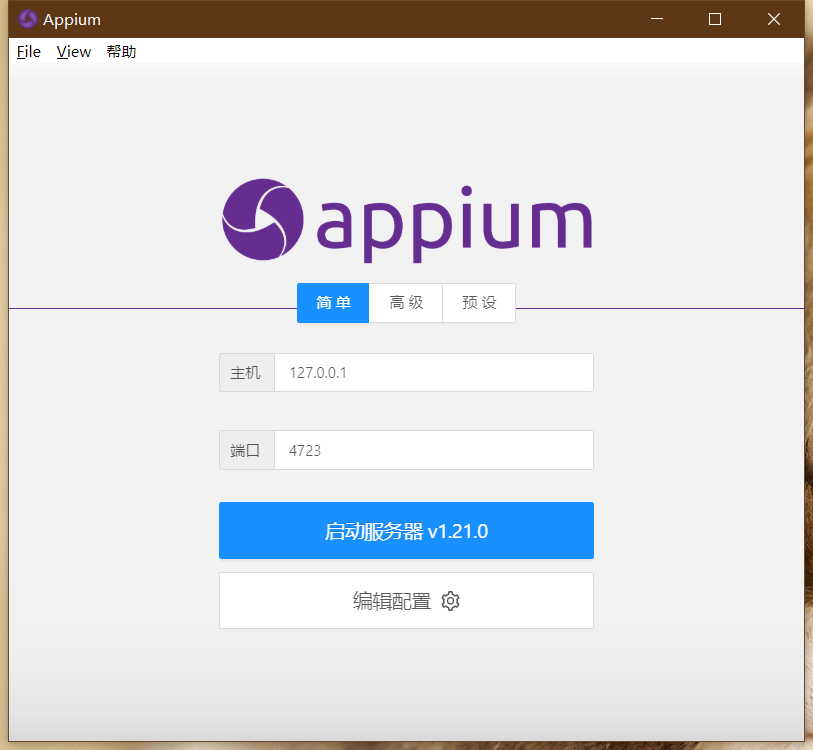Screen dimensions: 813x750
Task: Open 编辑配置 configuration editor
Action: coord(406,601)
